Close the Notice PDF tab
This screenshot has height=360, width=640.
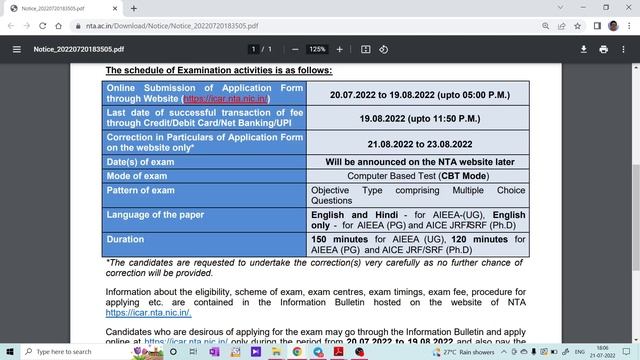pyautogui.click(x=115, y=8)
